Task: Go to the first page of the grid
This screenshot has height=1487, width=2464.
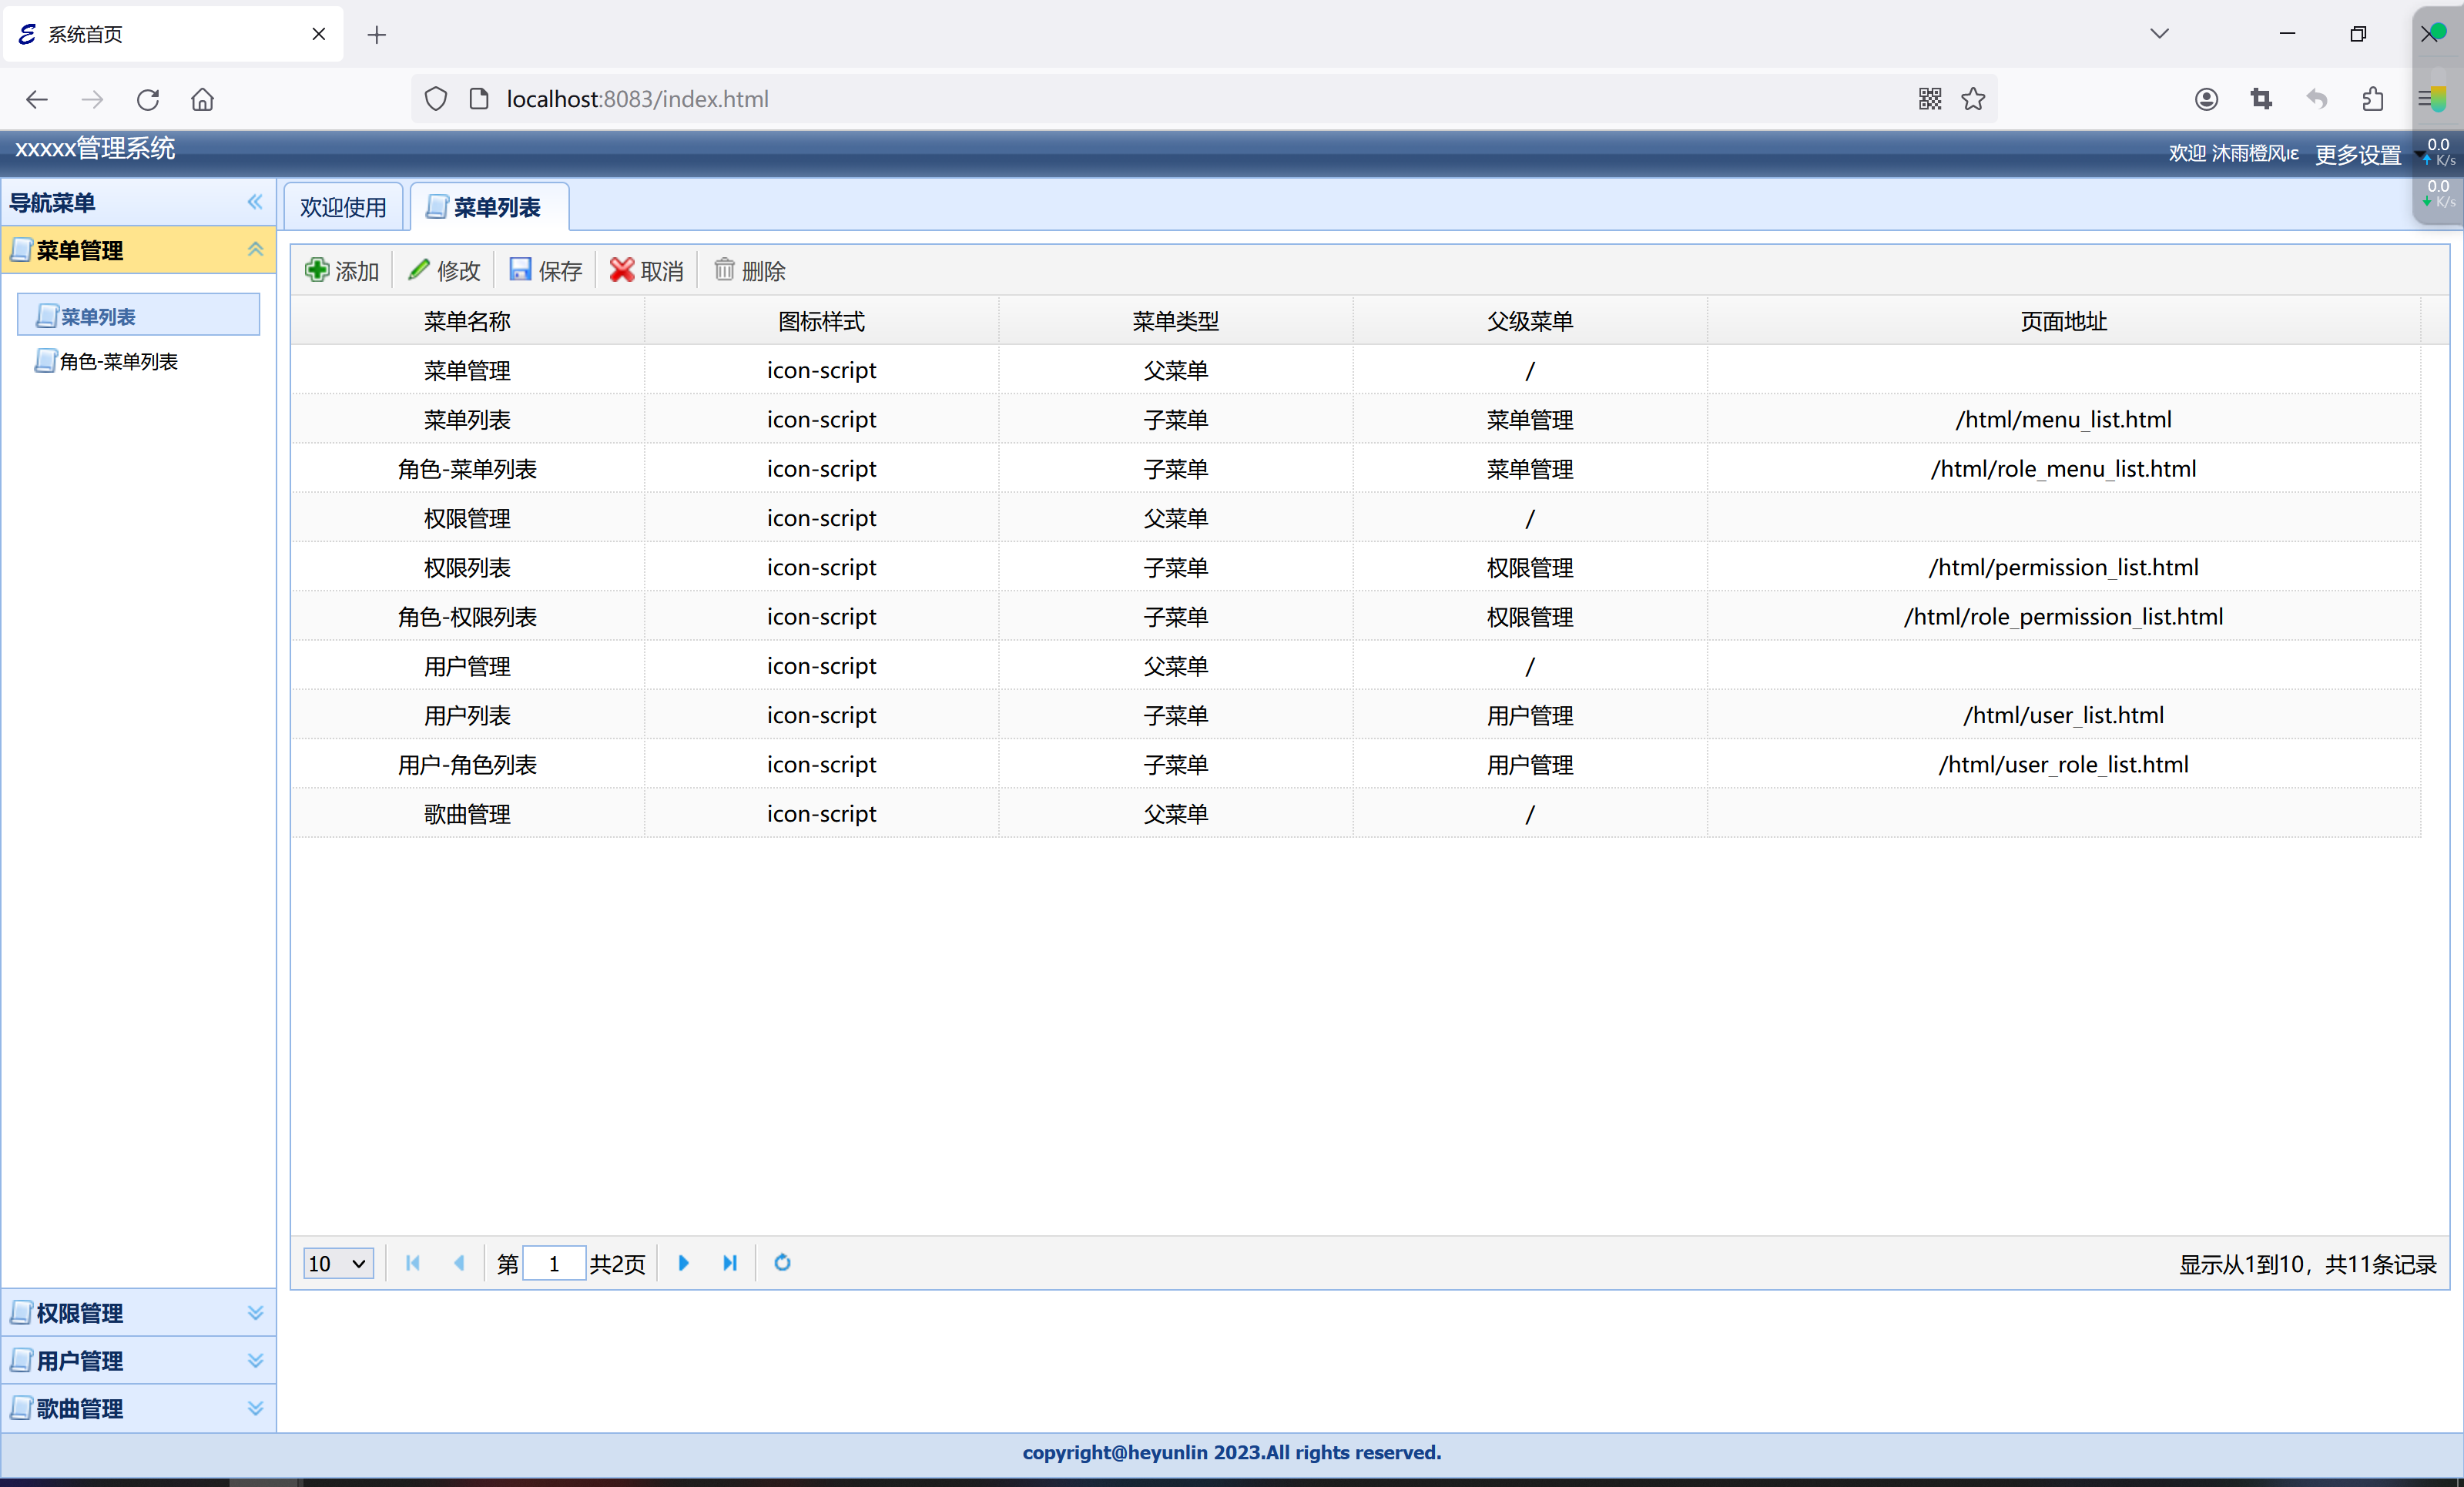Action: 413,1263
